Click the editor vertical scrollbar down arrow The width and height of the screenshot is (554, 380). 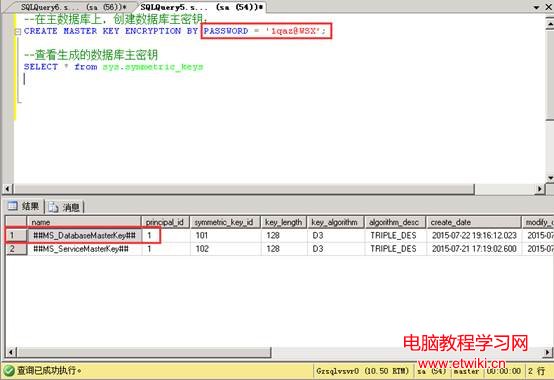tap(550, 178)
